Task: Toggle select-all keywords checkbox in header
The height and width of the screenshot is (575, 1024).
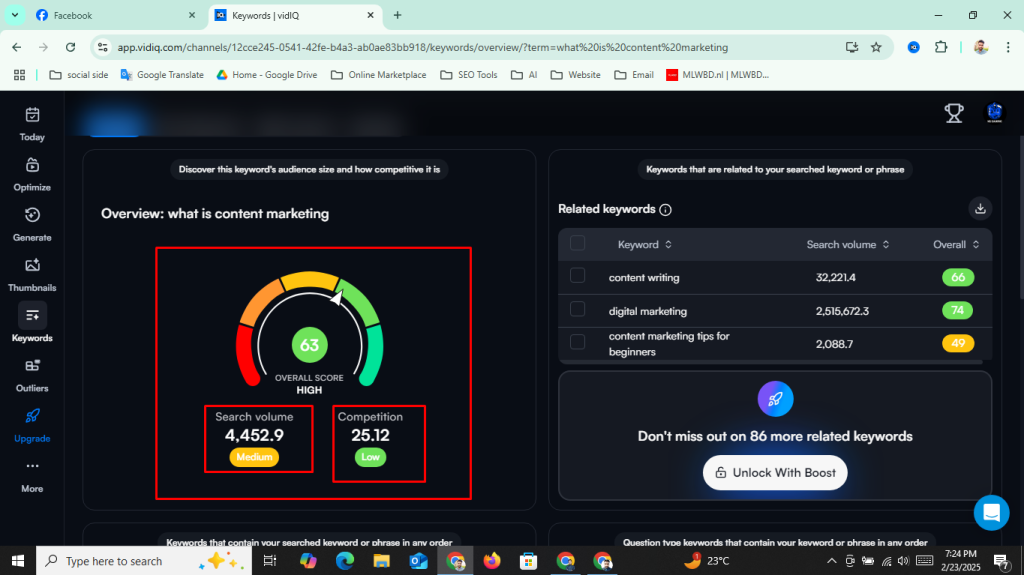Action: (x=577, y=243)
